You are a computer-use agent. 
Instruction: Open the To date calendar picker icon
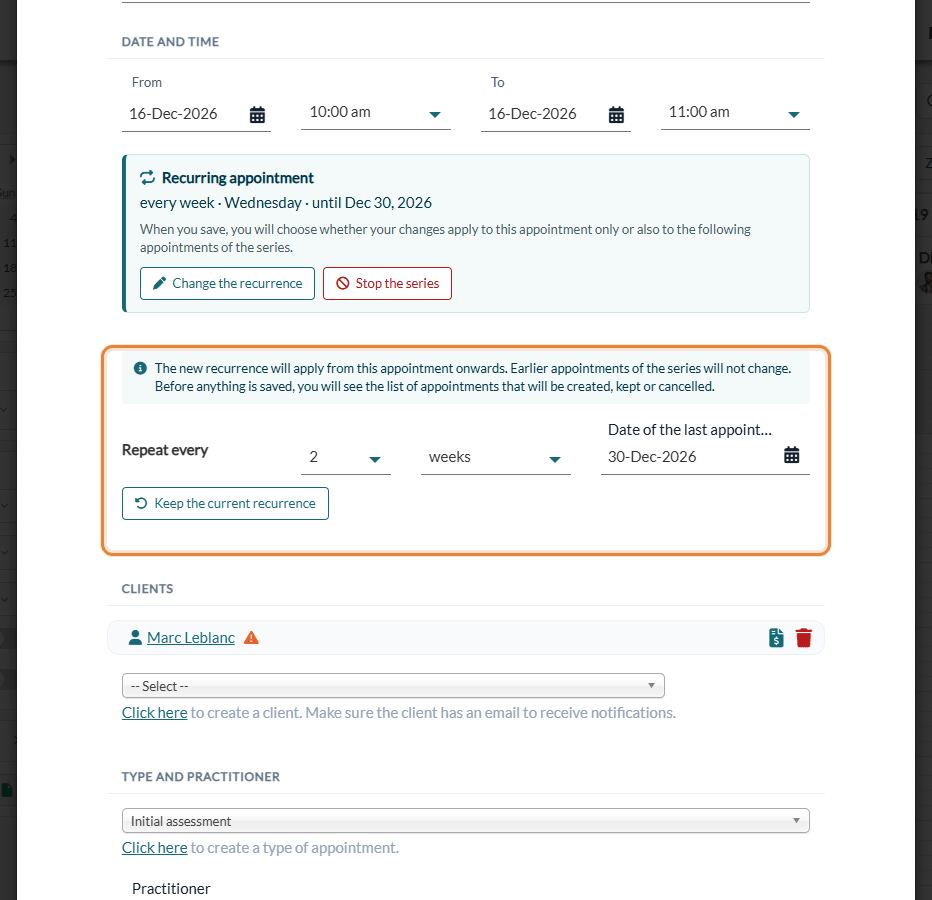point(616,115)
